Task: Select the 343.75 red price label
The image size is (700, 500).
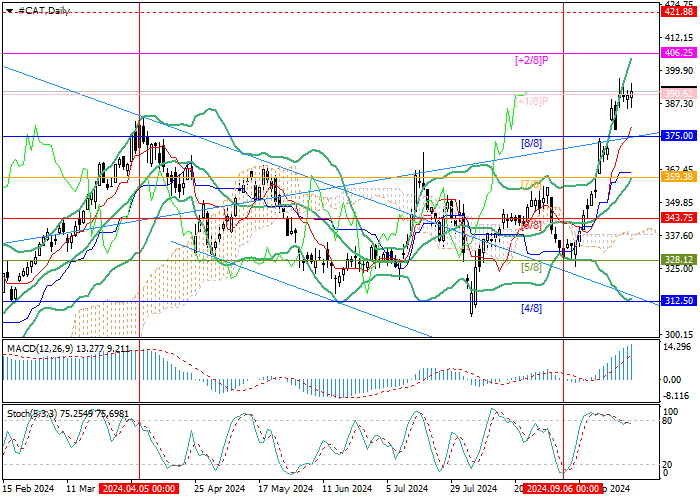Action: point(679,218)
